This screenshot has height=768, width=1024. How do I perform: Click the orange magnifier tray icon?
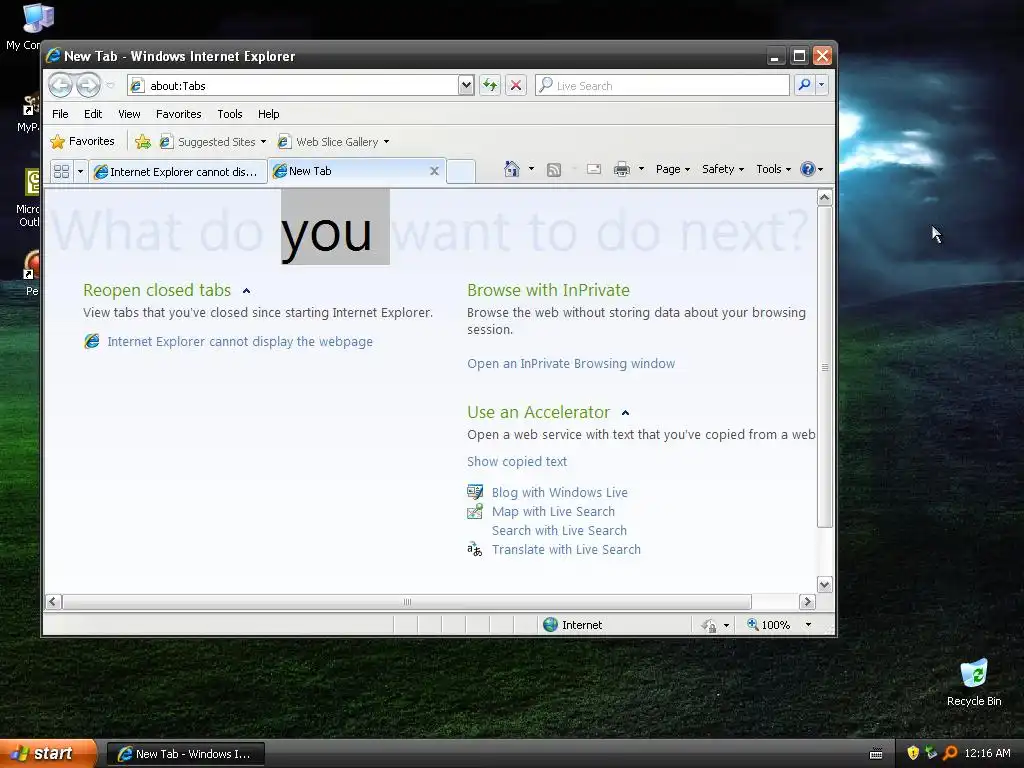950,753
